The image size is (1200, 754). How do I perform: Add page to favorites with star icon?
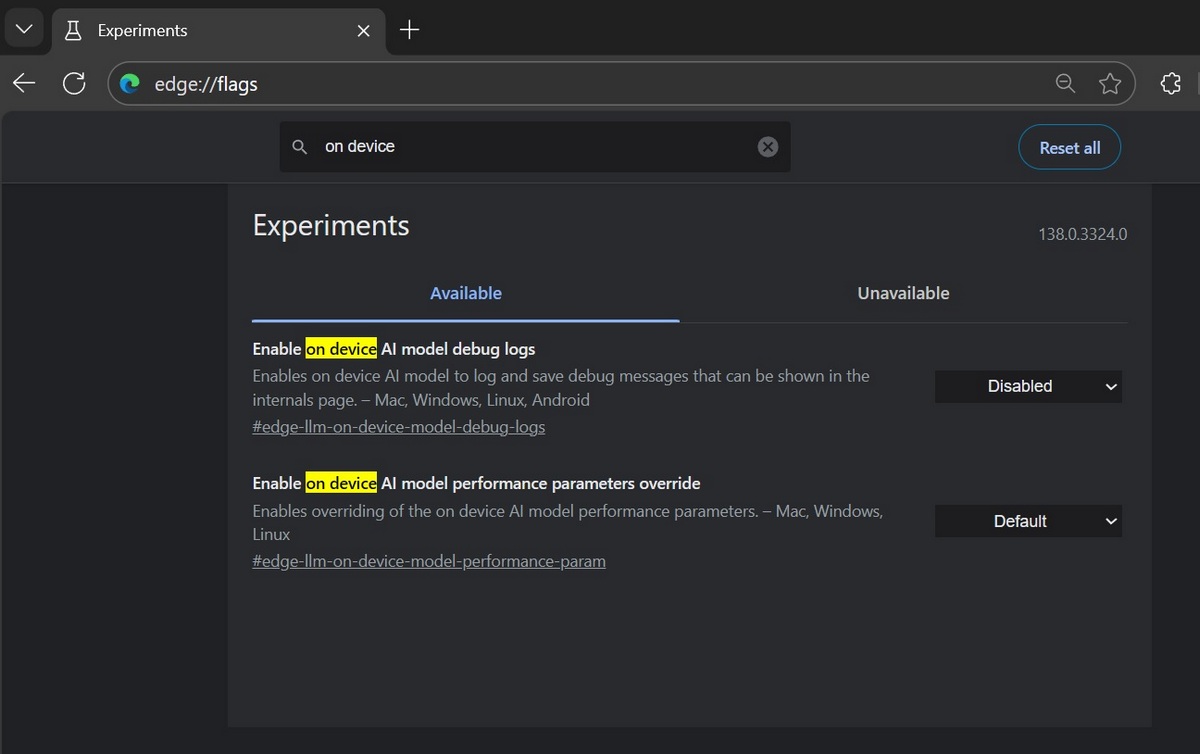click(x=1109, y=84)
